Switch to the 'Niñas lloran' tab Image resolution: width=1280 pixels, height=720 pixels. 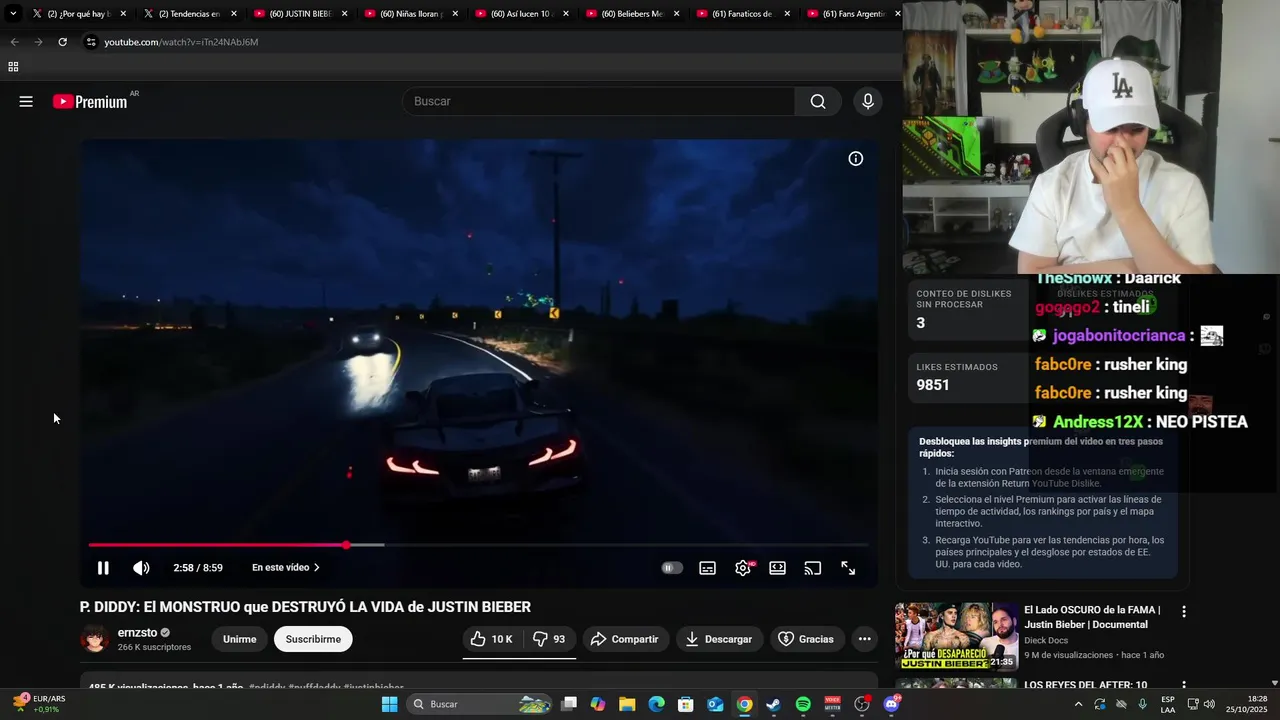[x=409, y=14]
